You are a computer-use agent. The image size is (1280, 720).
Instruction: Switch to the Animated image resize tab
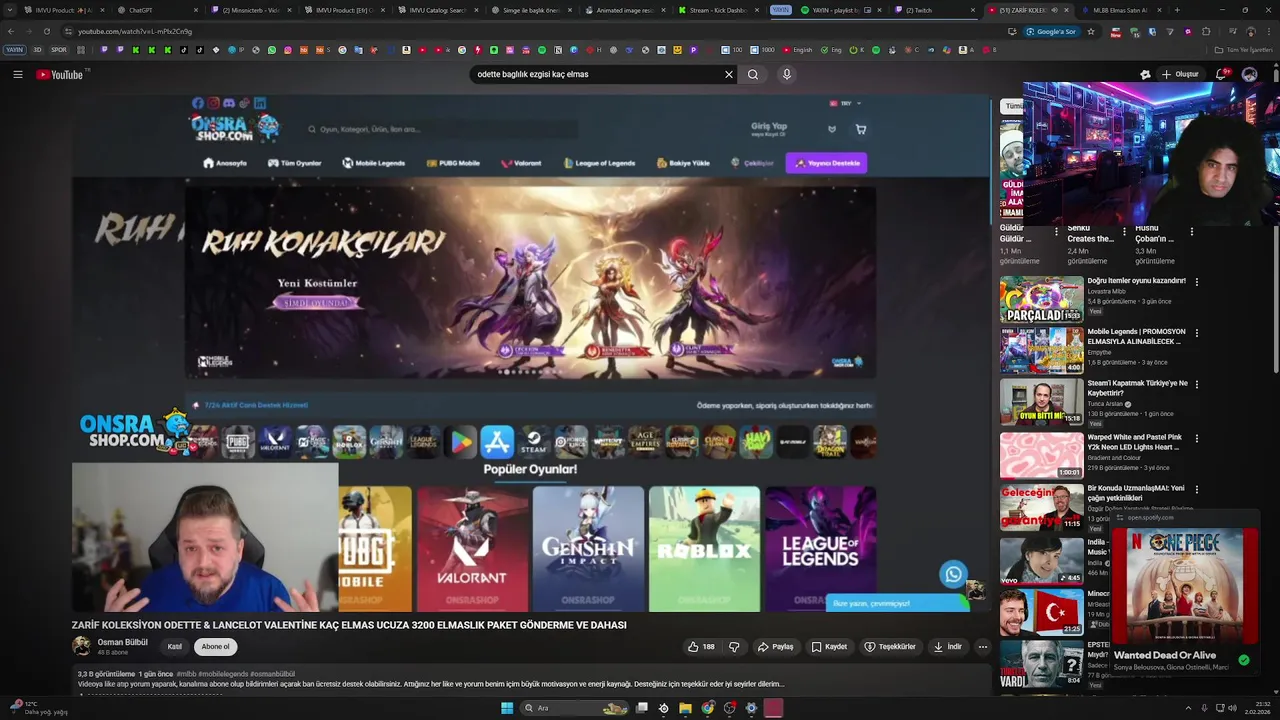coord(623,10)
